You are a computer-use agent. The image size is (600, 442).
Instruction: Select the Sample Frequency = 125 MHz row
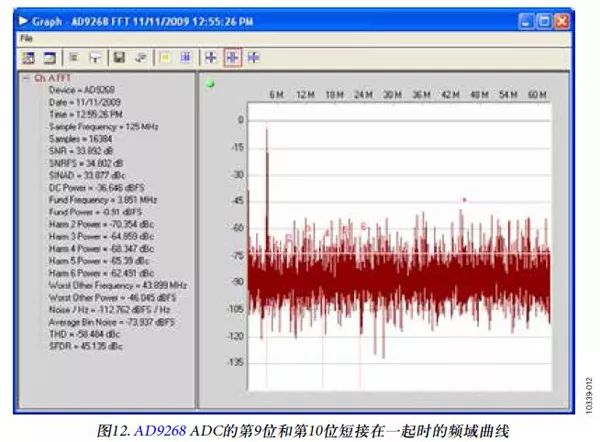[103, 127]
